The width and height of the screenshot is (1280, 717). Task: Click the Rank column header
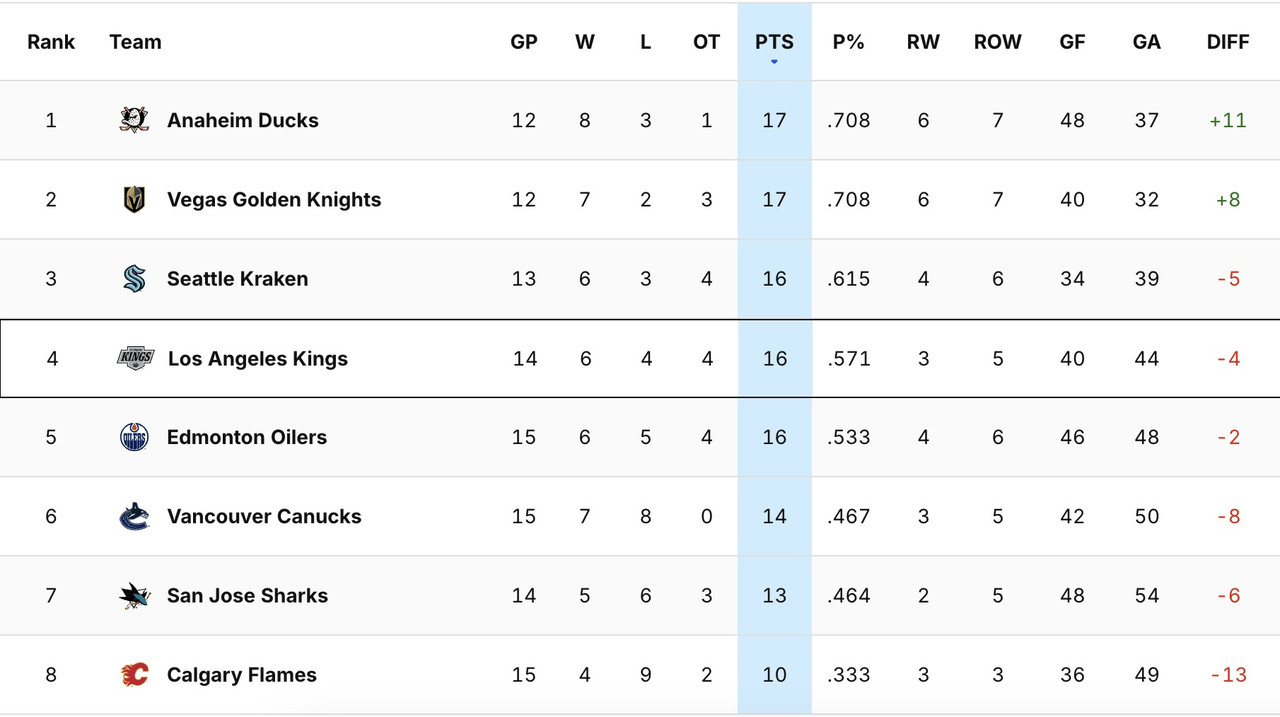pyautogui.click(x=51, y=42)
